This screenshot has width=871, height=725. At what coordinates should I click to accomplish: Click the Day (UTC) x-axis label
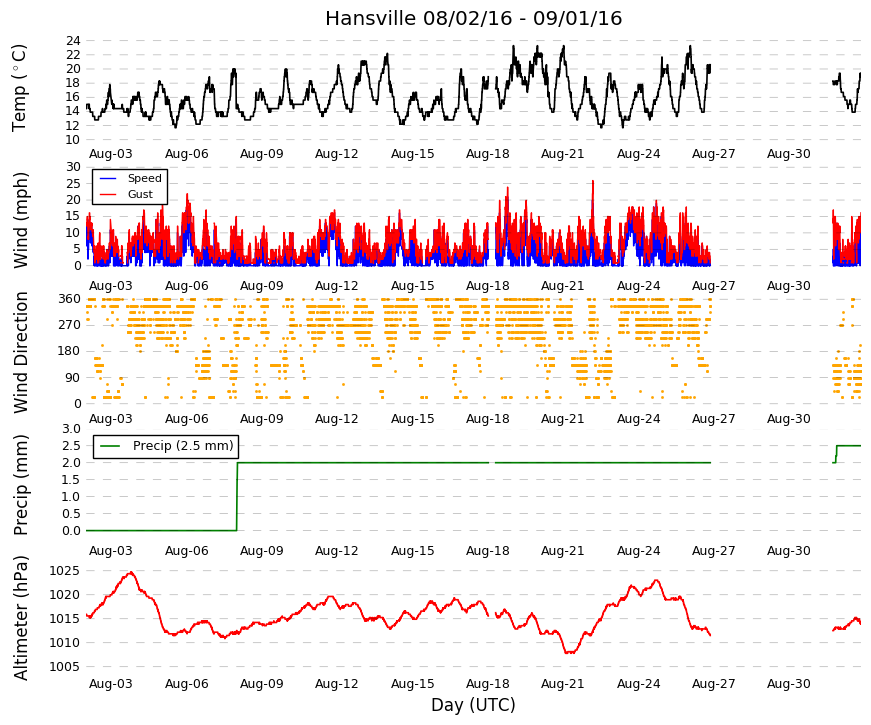(473, 705)
